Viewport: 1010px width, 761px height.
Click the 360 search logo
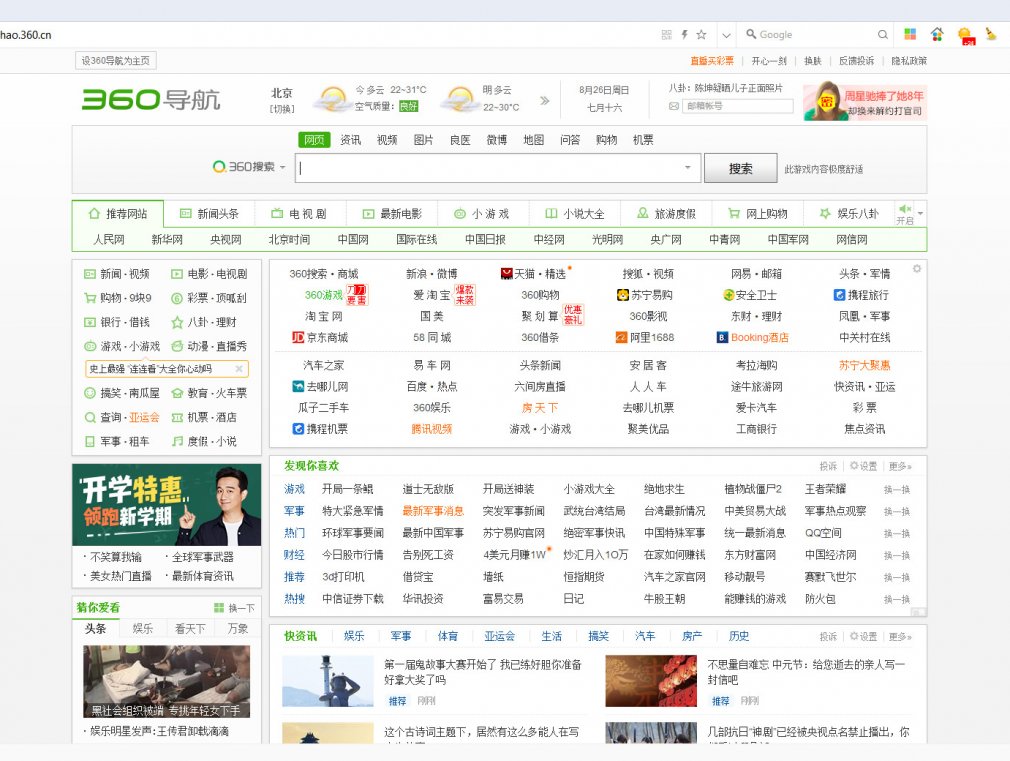[x=243, y=167]
